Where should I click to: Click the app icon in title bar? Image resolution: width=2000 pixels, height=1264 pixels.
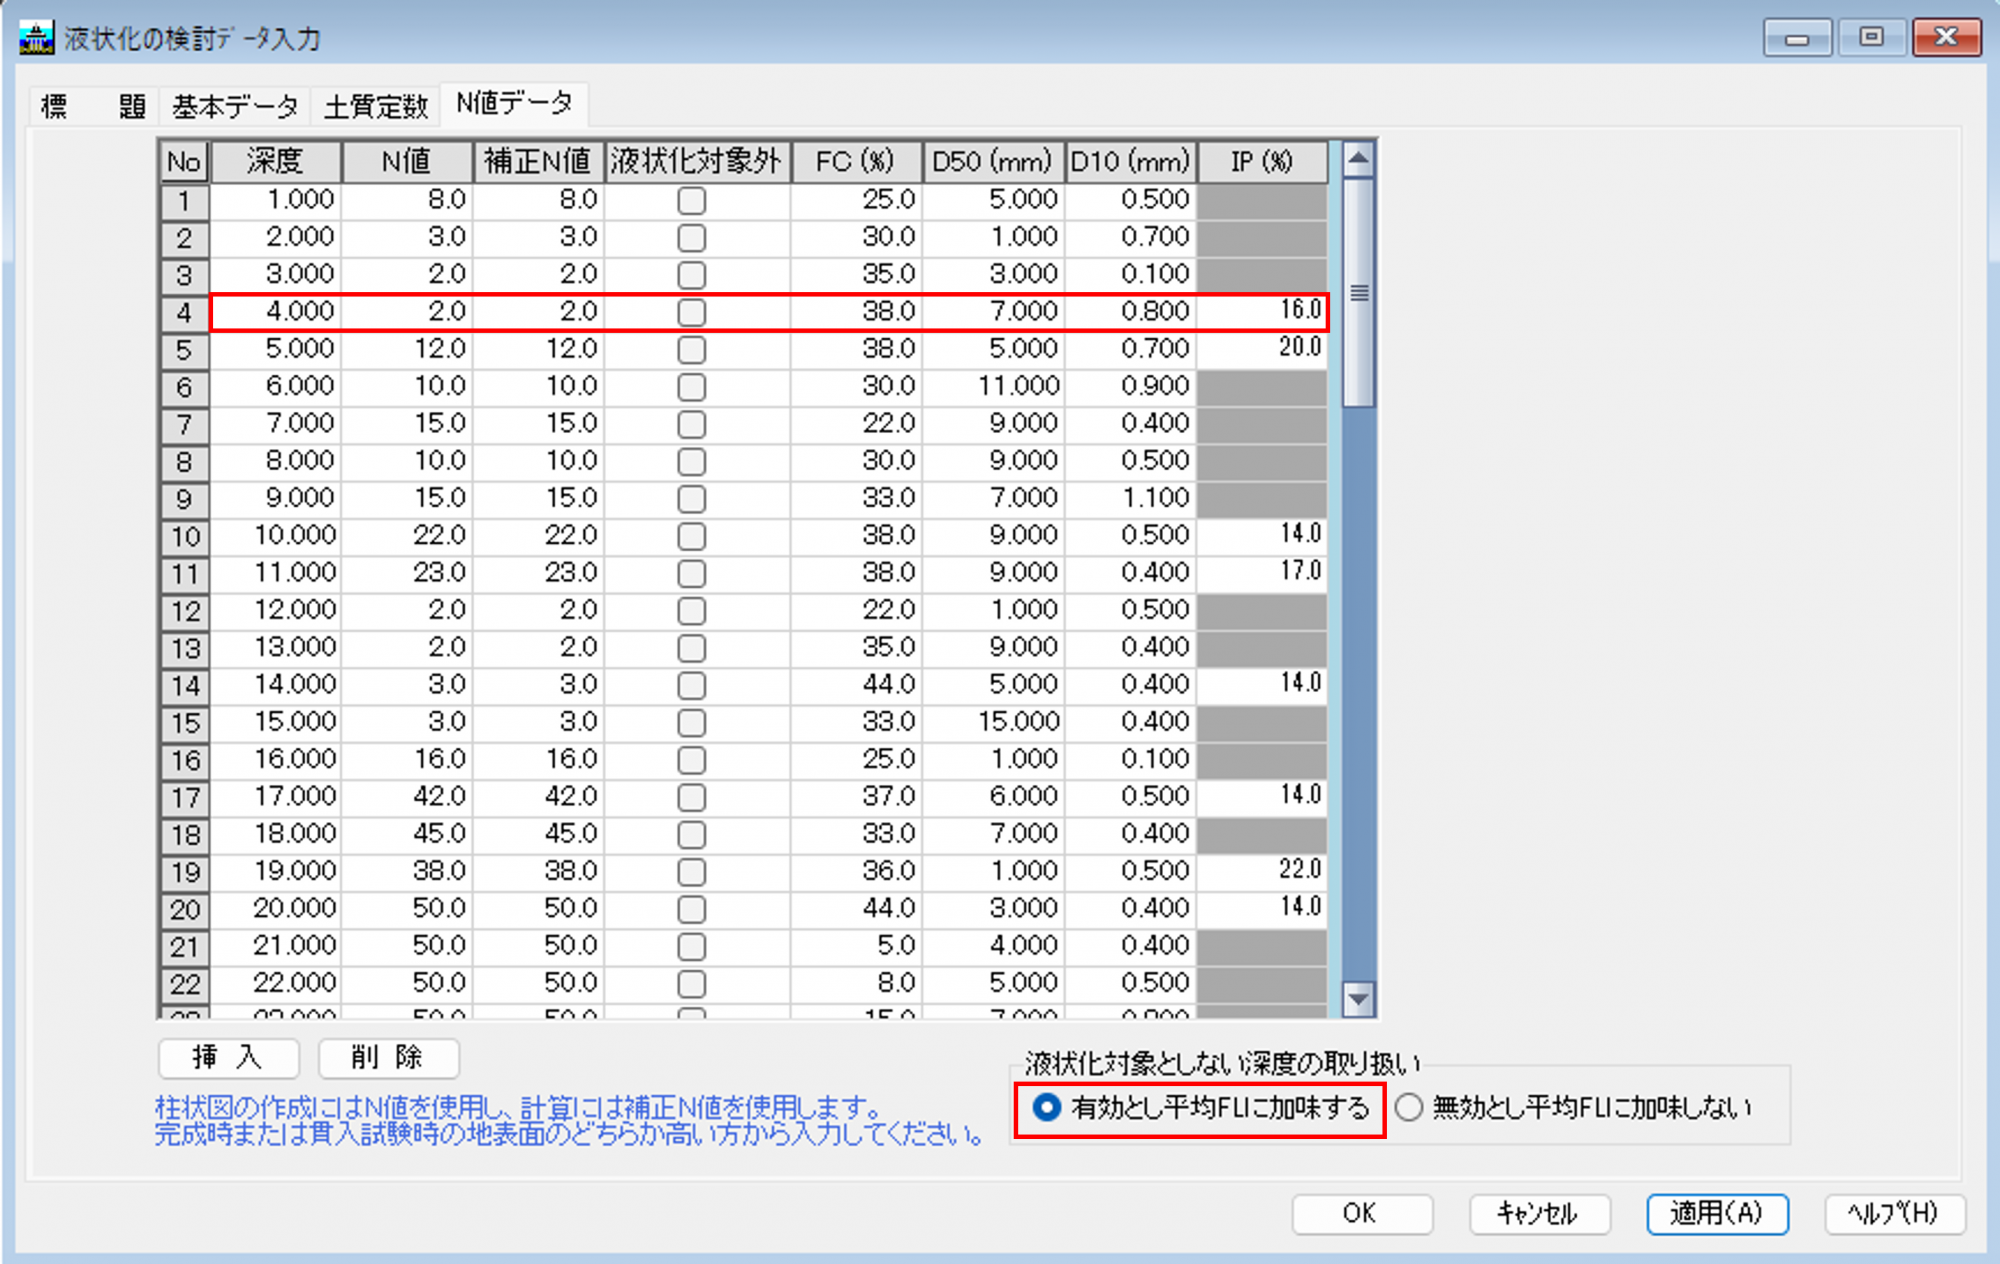click(36, 38)
